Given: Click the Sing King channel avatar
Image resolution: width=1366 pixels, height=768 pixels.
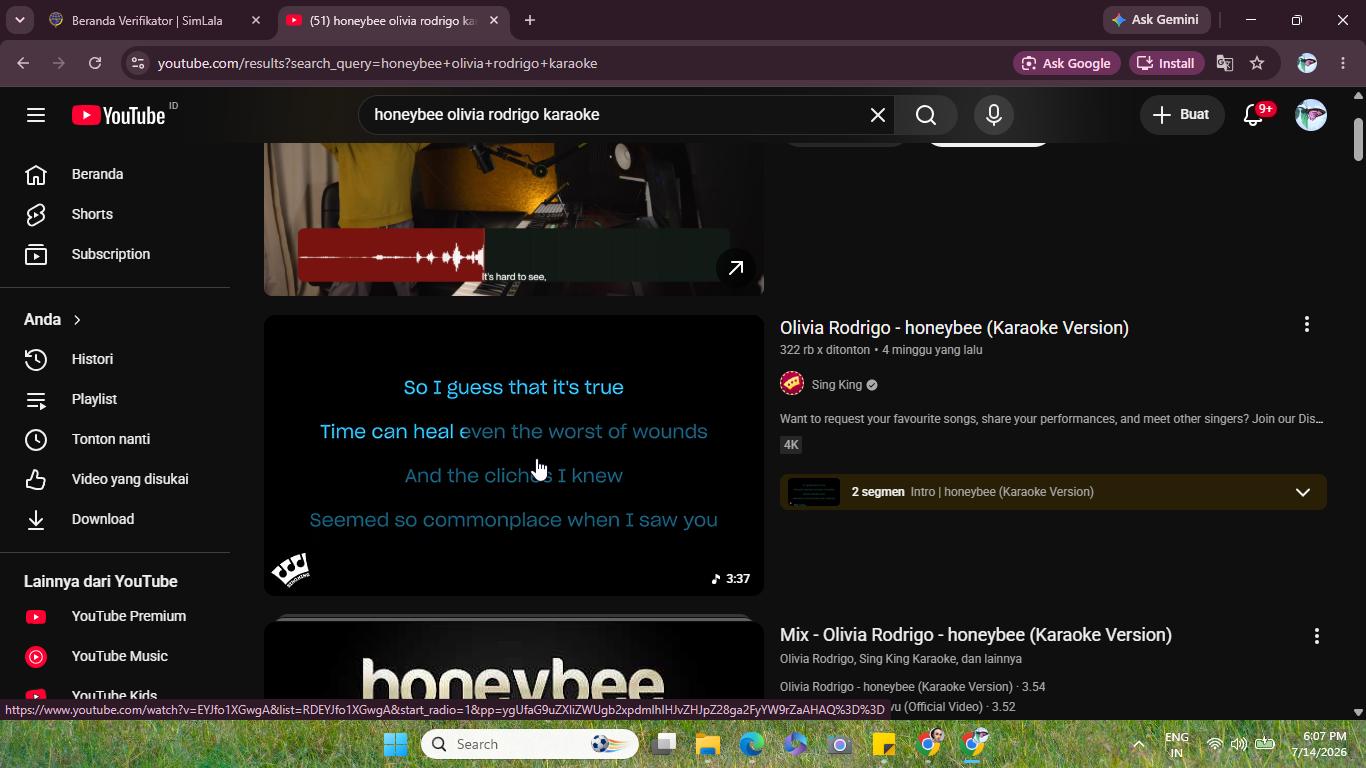Looking at the screenshot, I should [792, 384].
